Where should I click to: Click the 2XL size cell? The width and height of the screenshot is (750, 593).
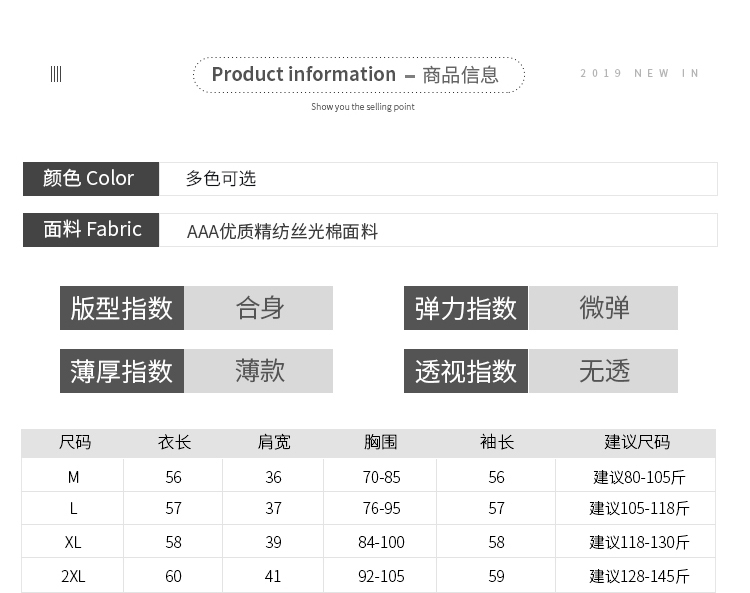[73, 576]
